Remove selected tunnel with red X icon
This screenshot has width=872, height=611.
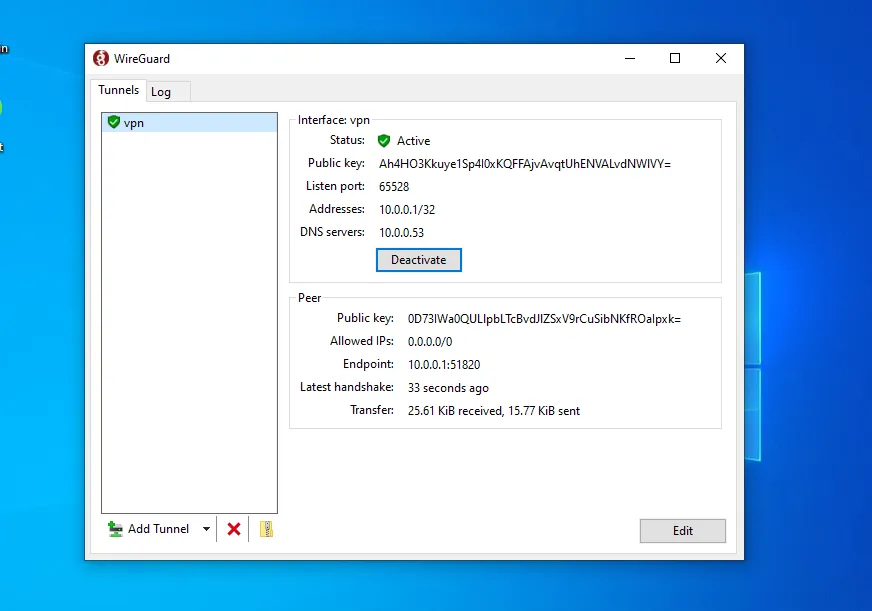point(234,529)
